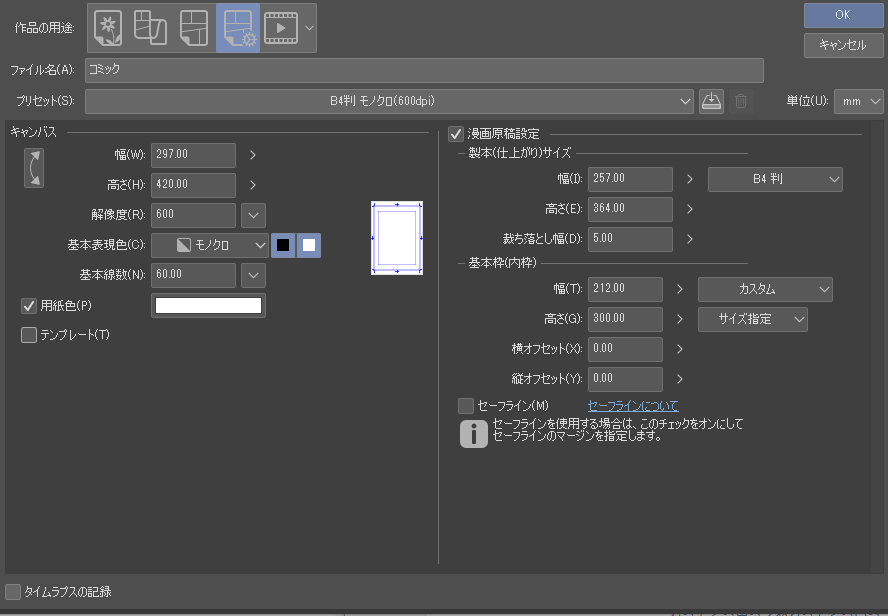
Task: Toggle the 用紙色(P) checkbox
Action: click(29, 306)
